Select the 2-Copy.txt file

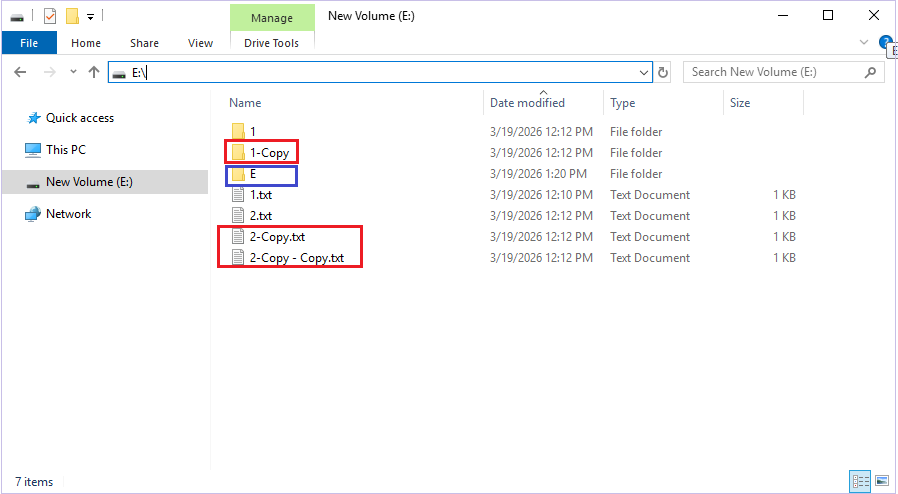click(277, 237)
